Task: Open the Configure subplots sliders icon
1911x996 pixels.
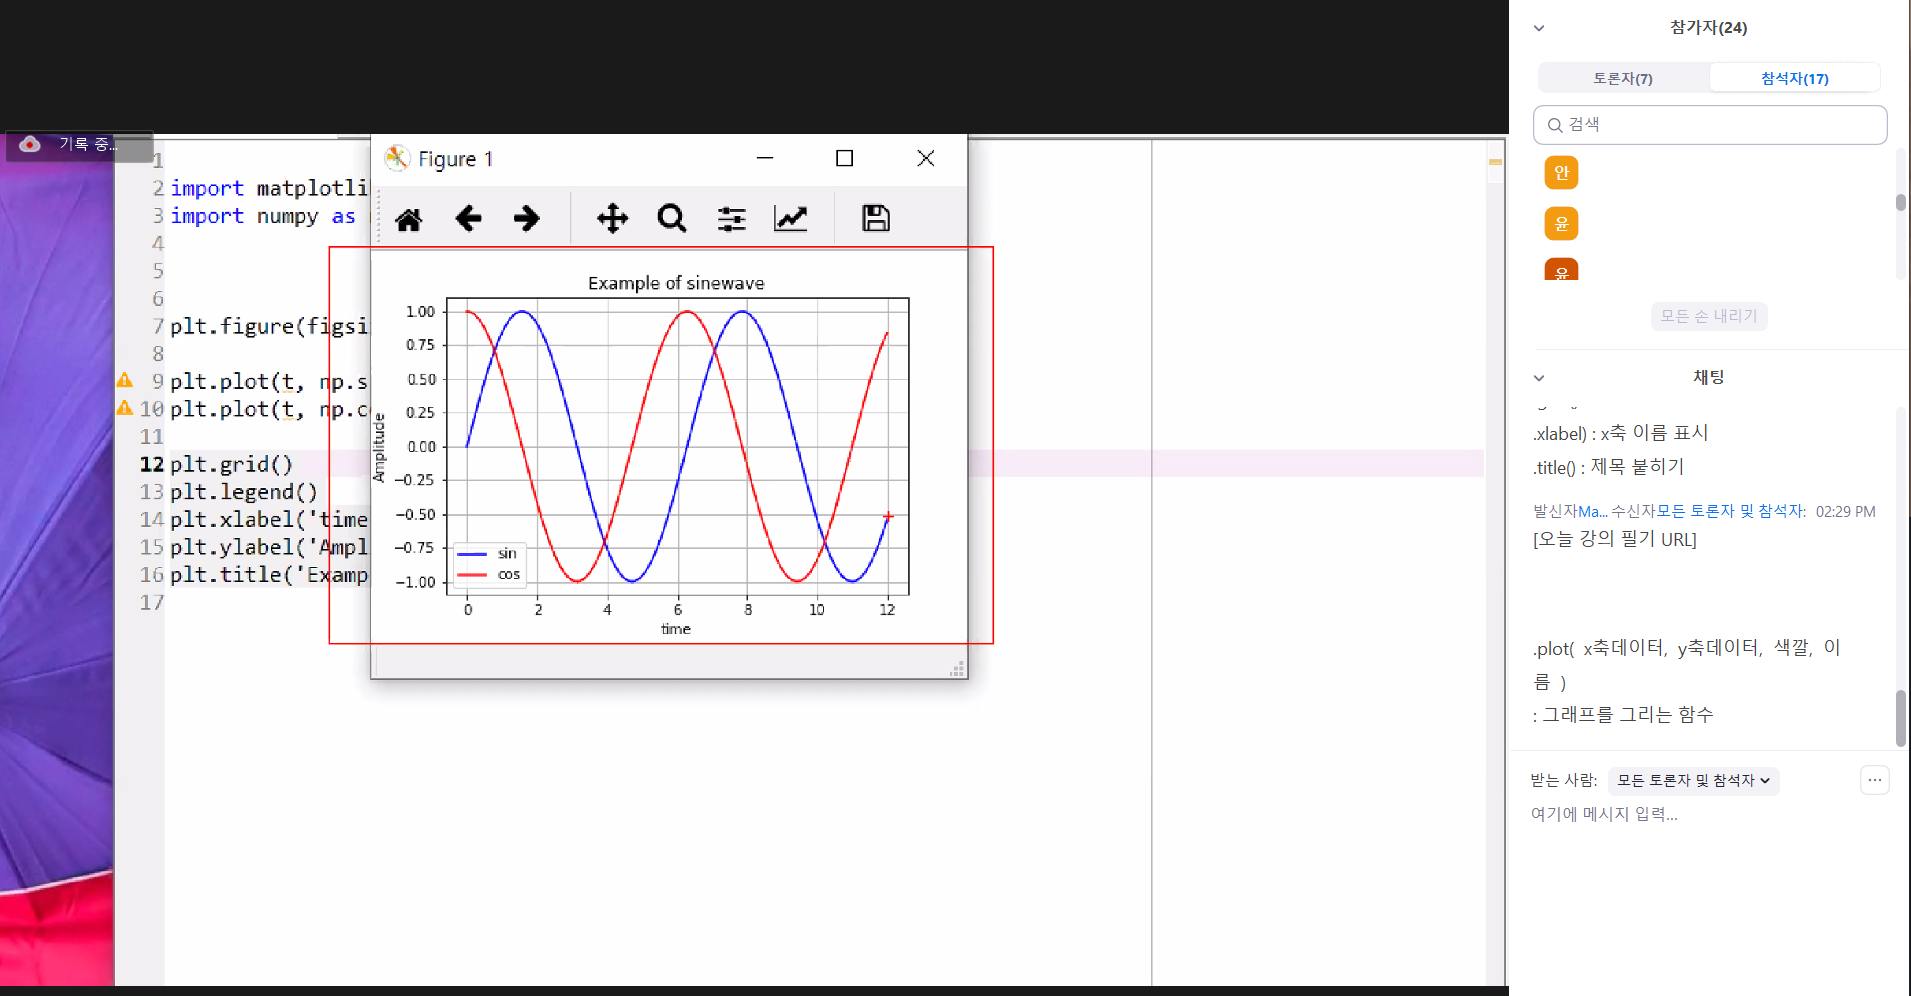Action: tap(731, 218)
